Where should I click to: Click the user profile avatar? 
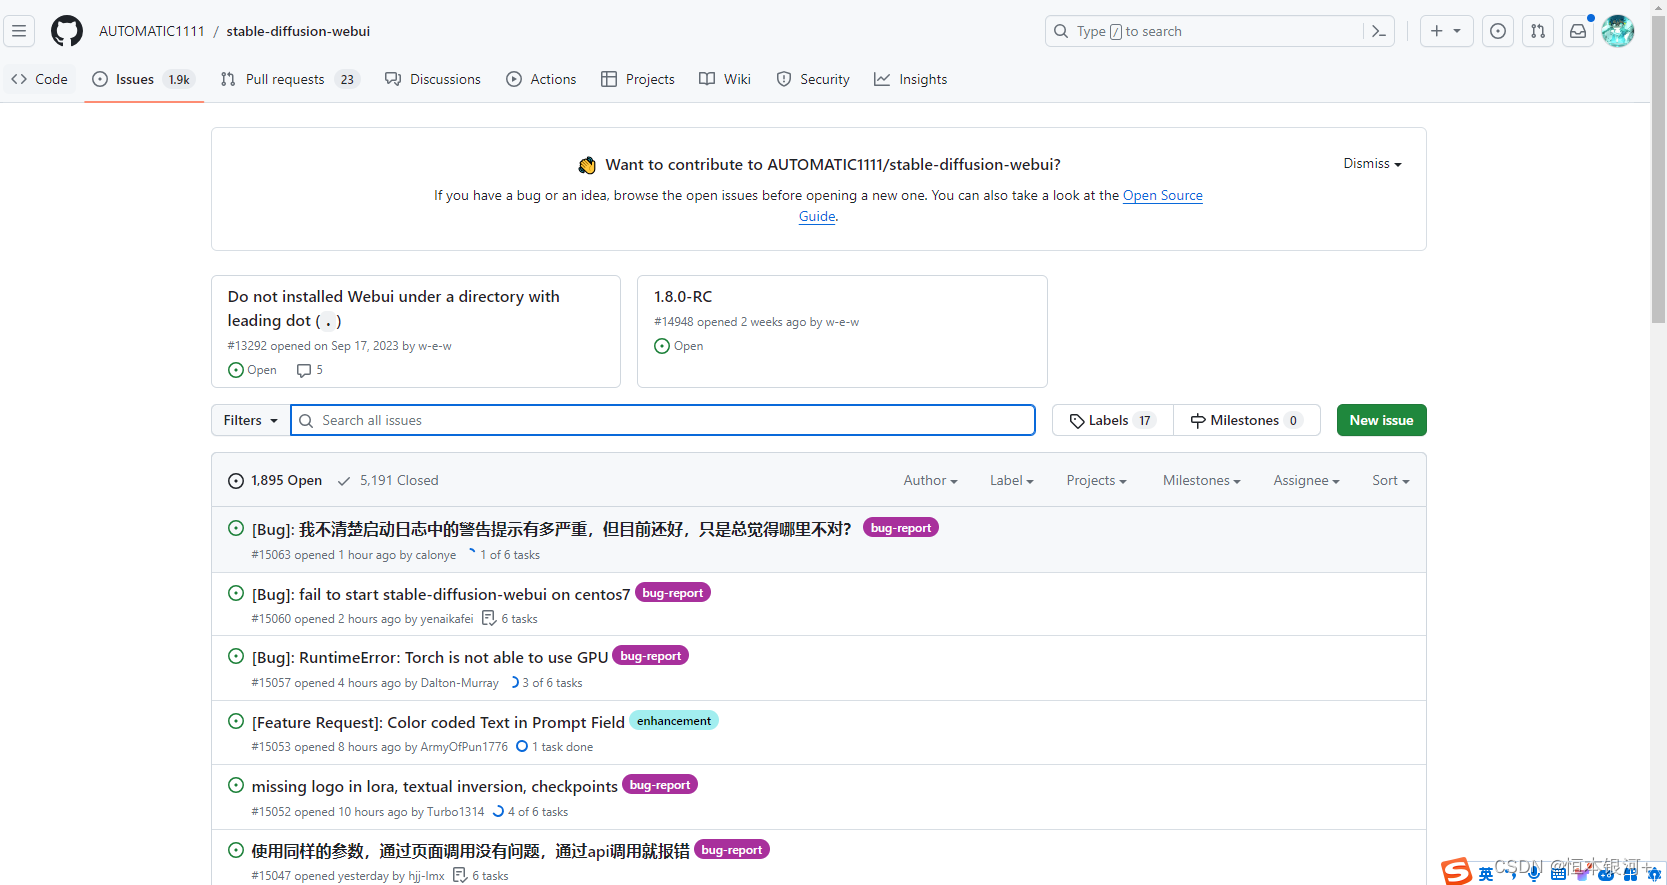coord(1618,31)
